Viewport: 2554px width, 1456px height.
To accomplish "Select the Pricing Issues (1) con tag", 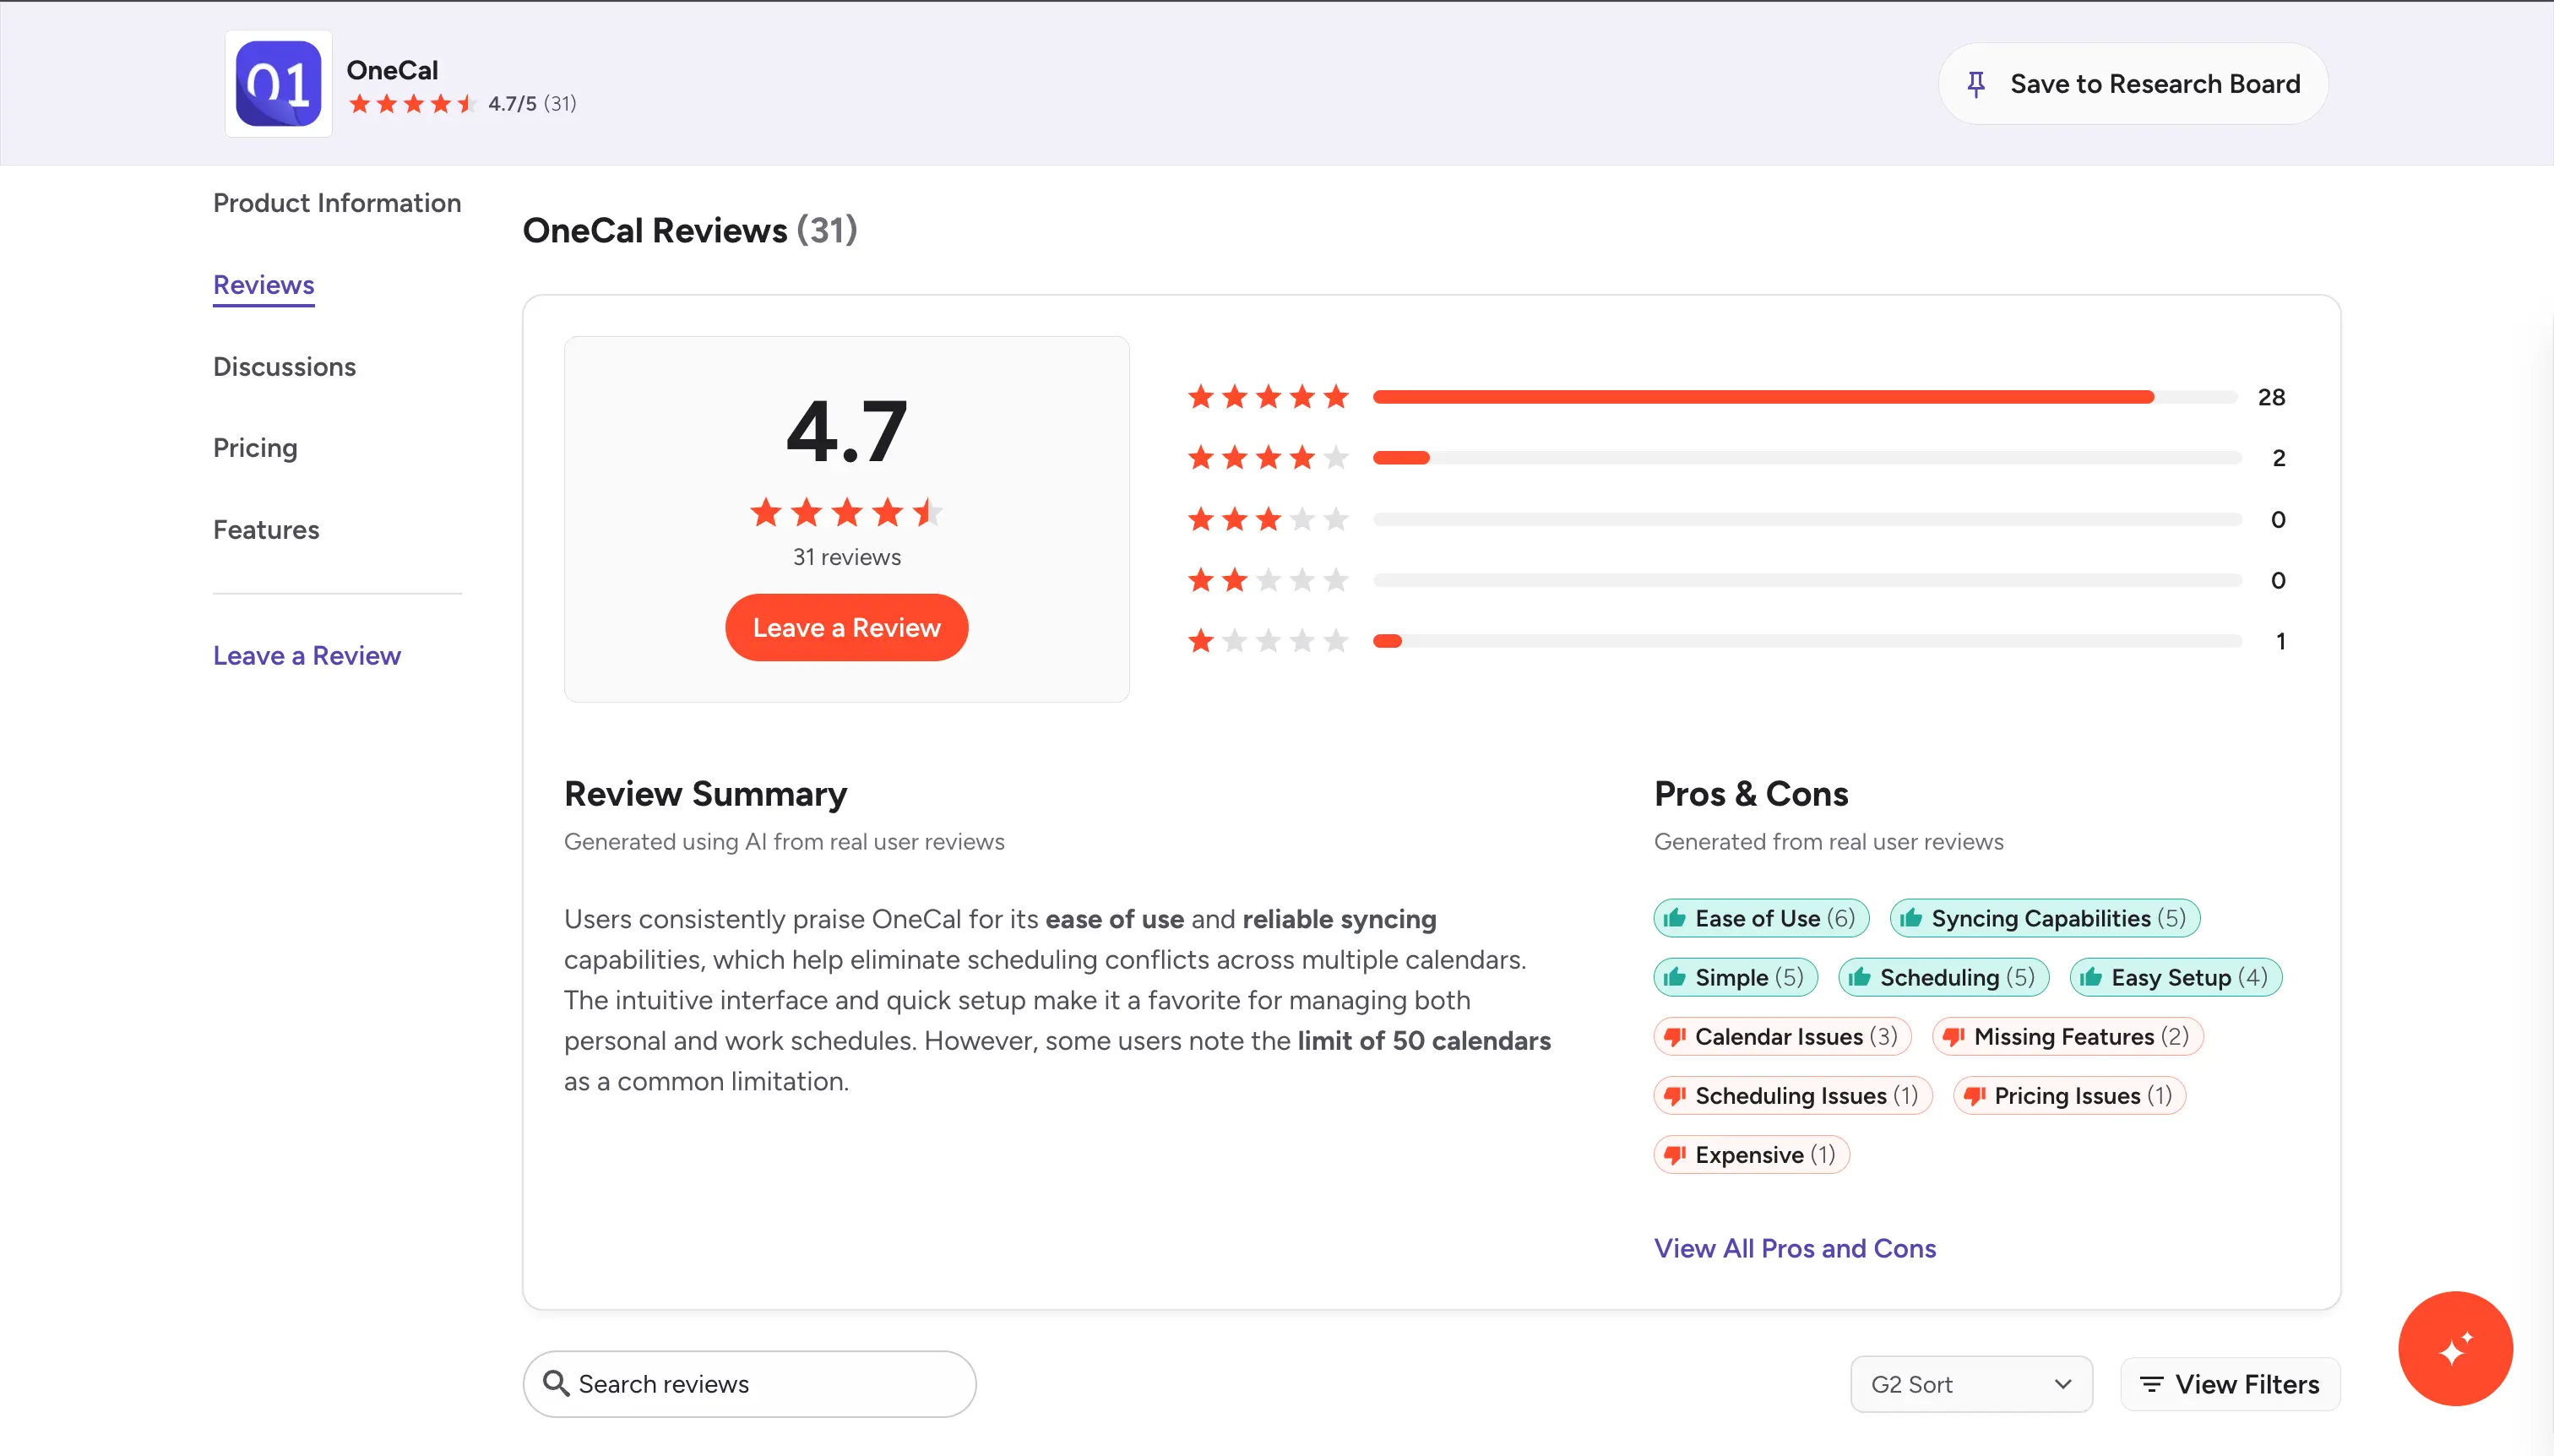I will 2069,1096.
